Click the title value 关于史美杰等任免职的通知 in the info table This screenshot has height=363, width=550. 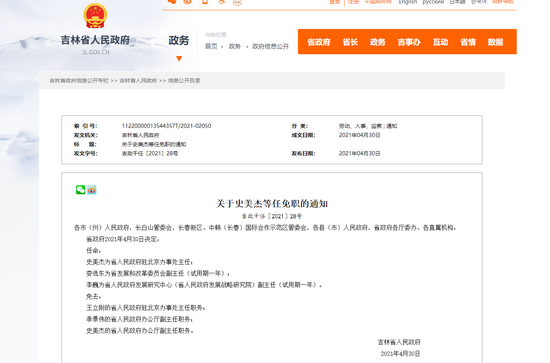pyautogui.click(x=154, y=144)
